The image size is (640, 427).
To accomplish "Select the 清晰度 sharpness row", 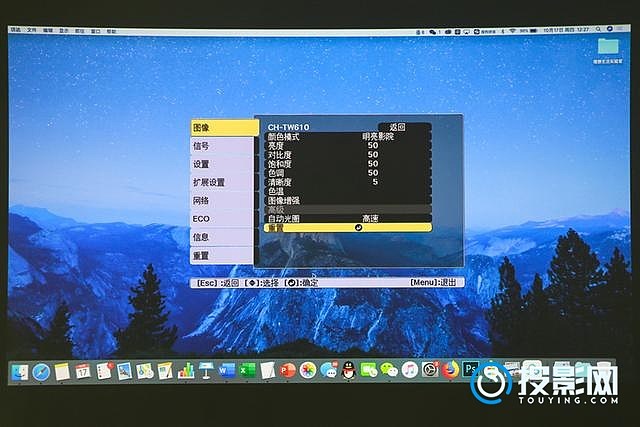I will click(x=348, y=182).
